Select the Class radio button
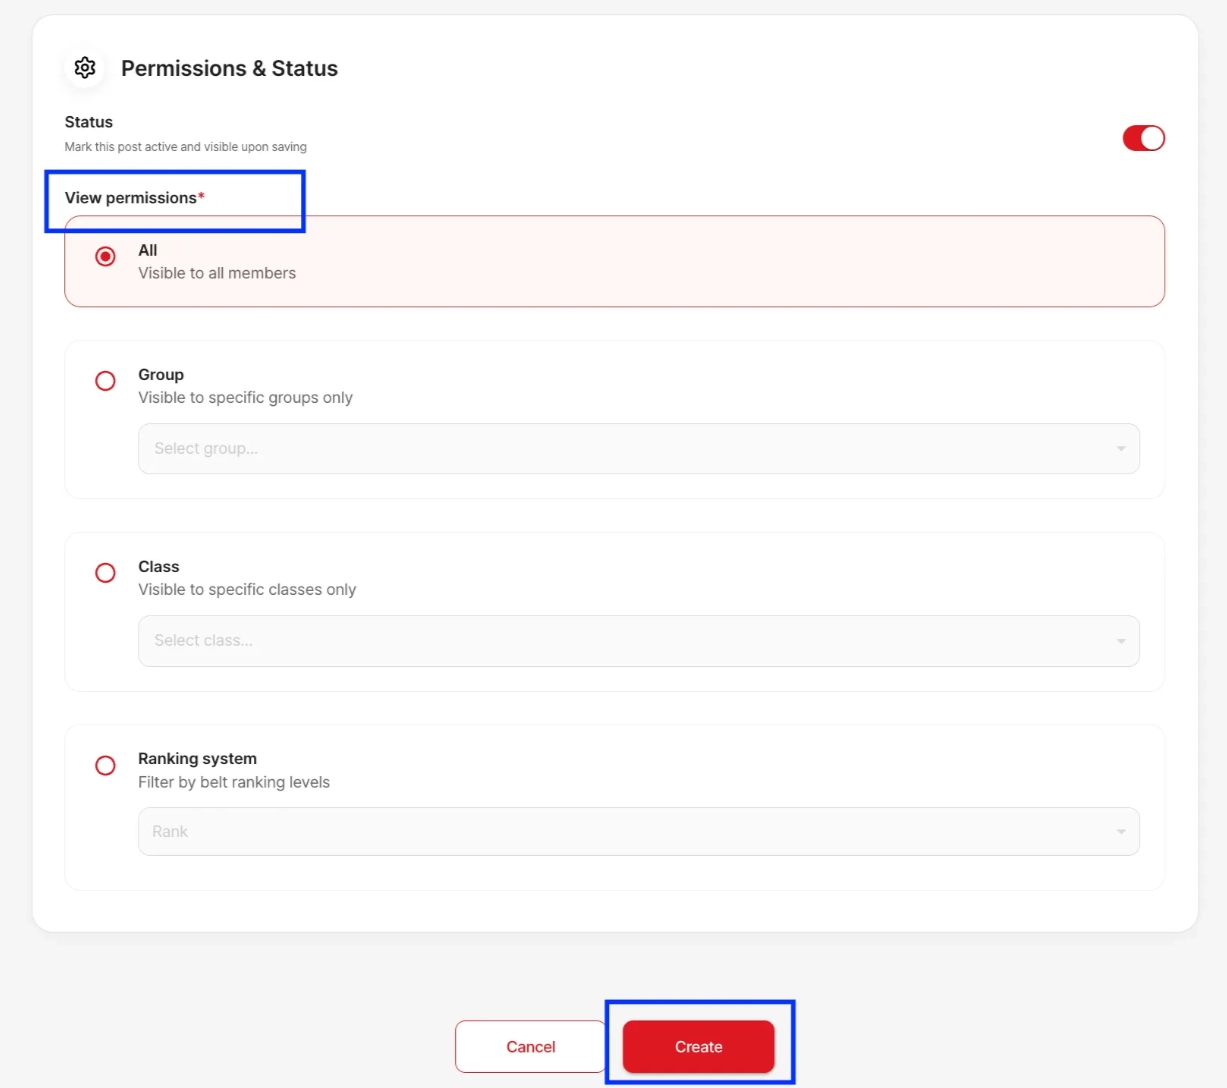The image size is (1227, 1088). 105,573
